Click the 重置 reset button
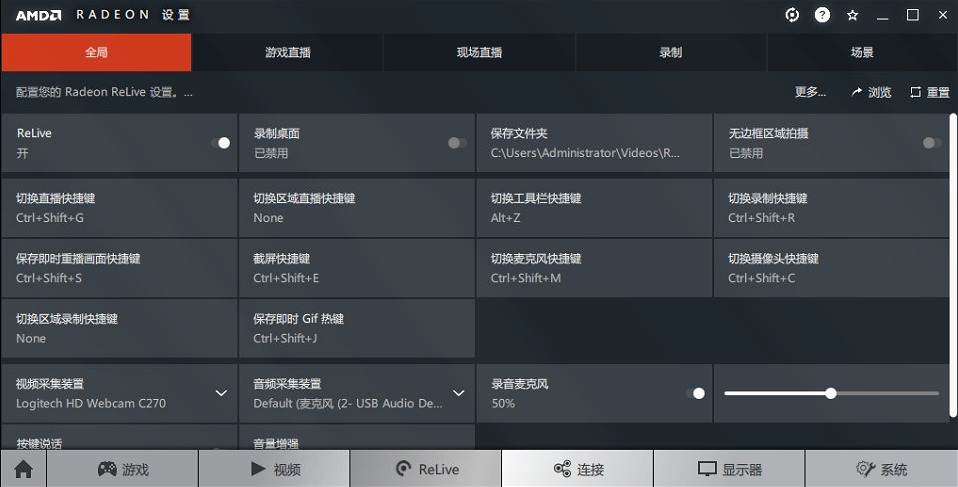 coord(930,92)
